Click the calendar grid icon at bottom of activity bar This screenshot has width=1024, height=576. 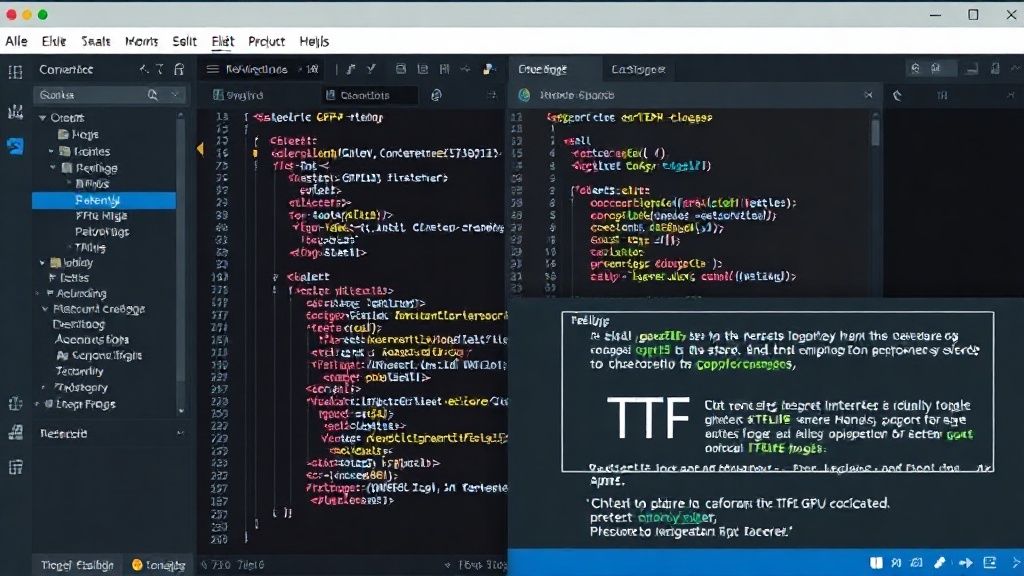click(16, 467)
